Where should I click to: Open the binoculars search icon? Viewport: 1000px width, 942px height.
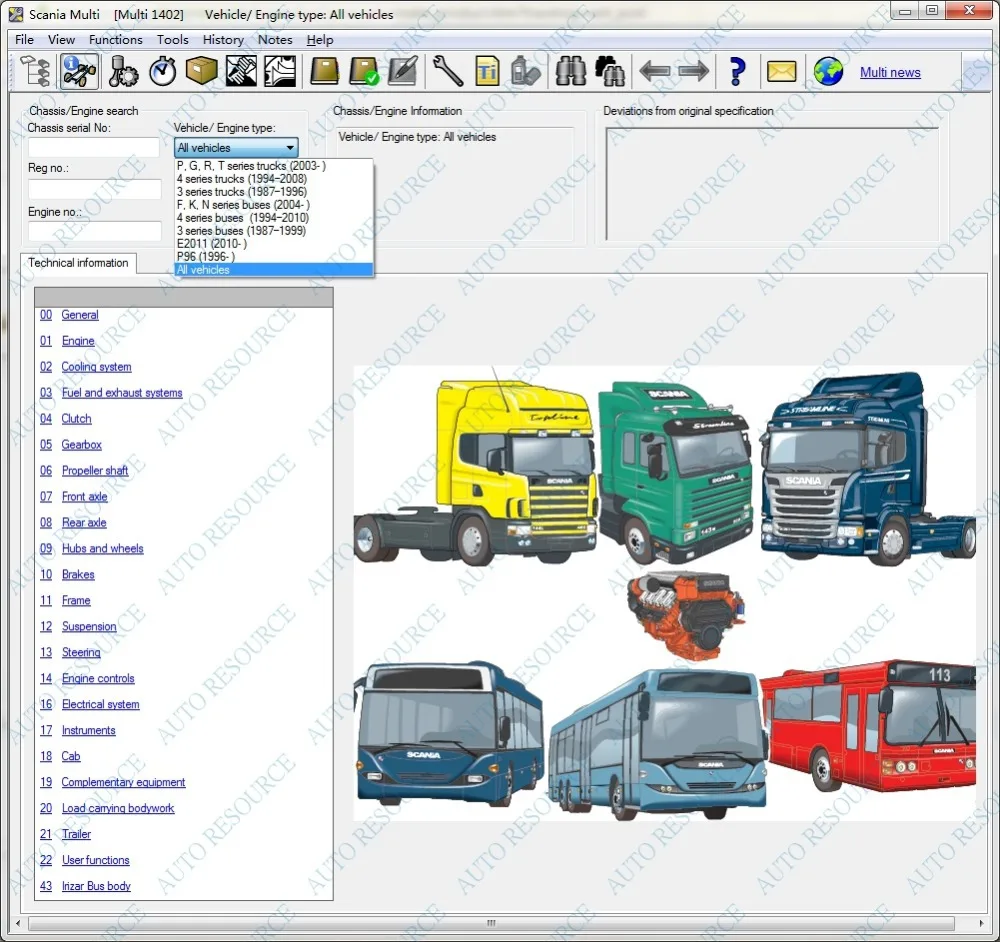571,71
